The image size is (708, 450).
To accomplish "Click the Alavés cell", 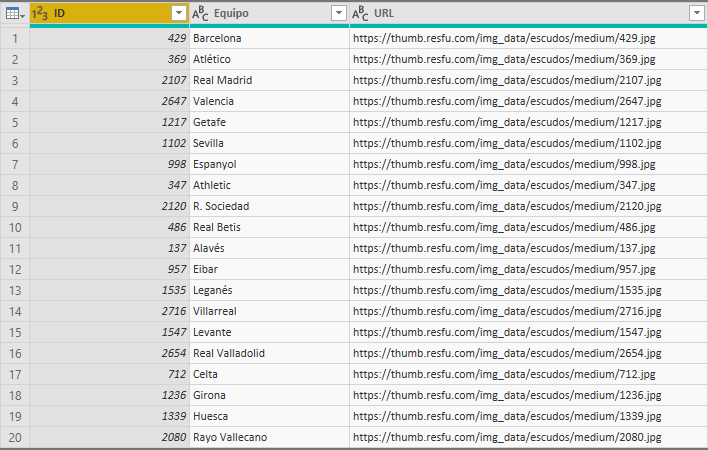I will [x=269, y=248].
